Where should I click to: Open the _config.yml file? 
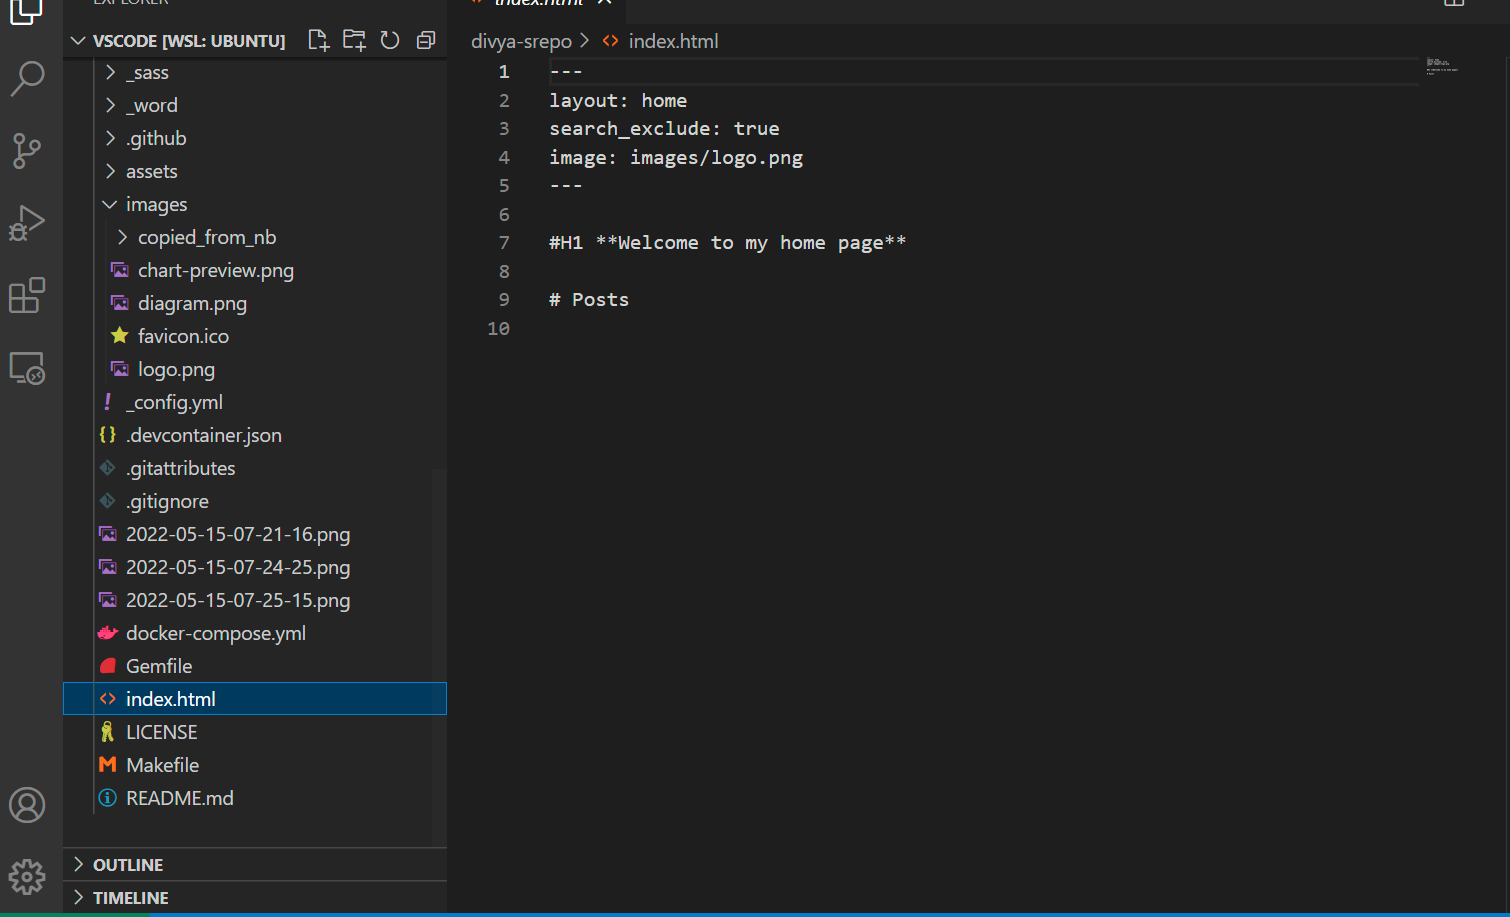[x=175, y=401]
